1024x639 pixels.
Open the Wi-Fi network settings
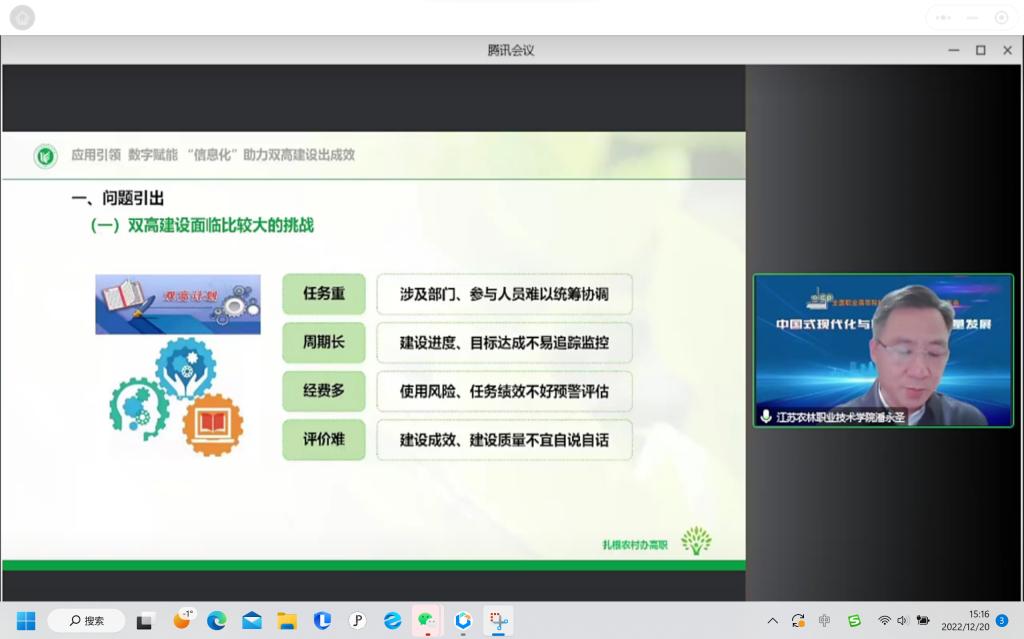(x=884, y=621)
